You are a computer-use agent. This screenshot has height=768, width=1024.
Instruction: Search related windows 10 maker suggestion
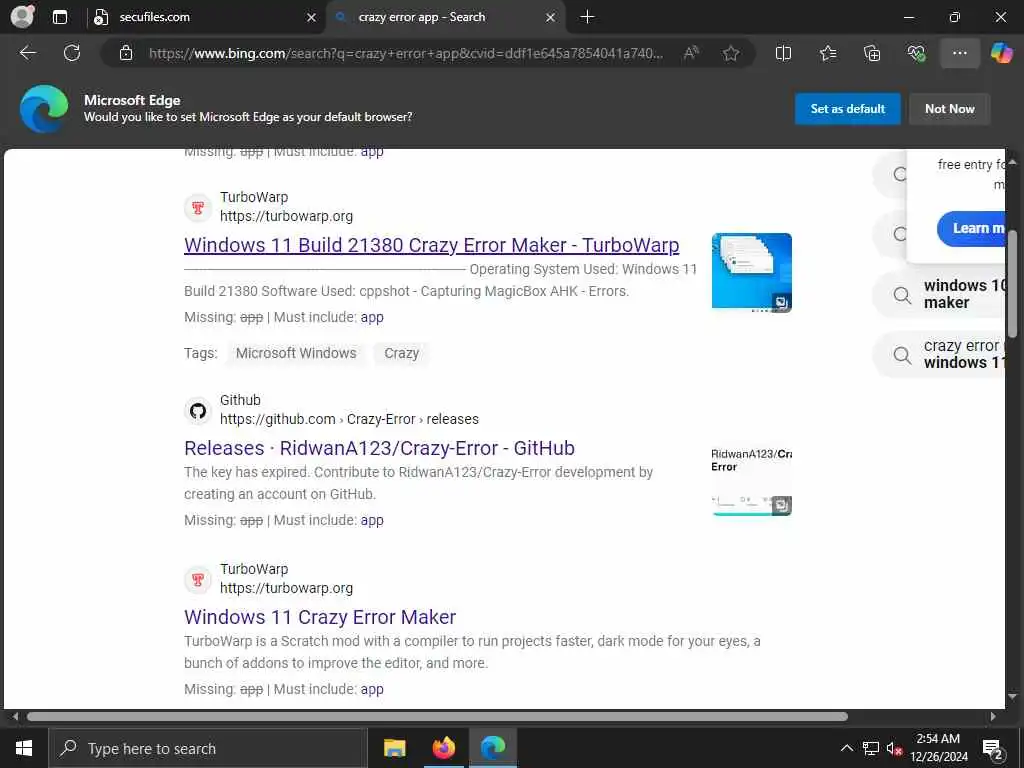[940, 295]
